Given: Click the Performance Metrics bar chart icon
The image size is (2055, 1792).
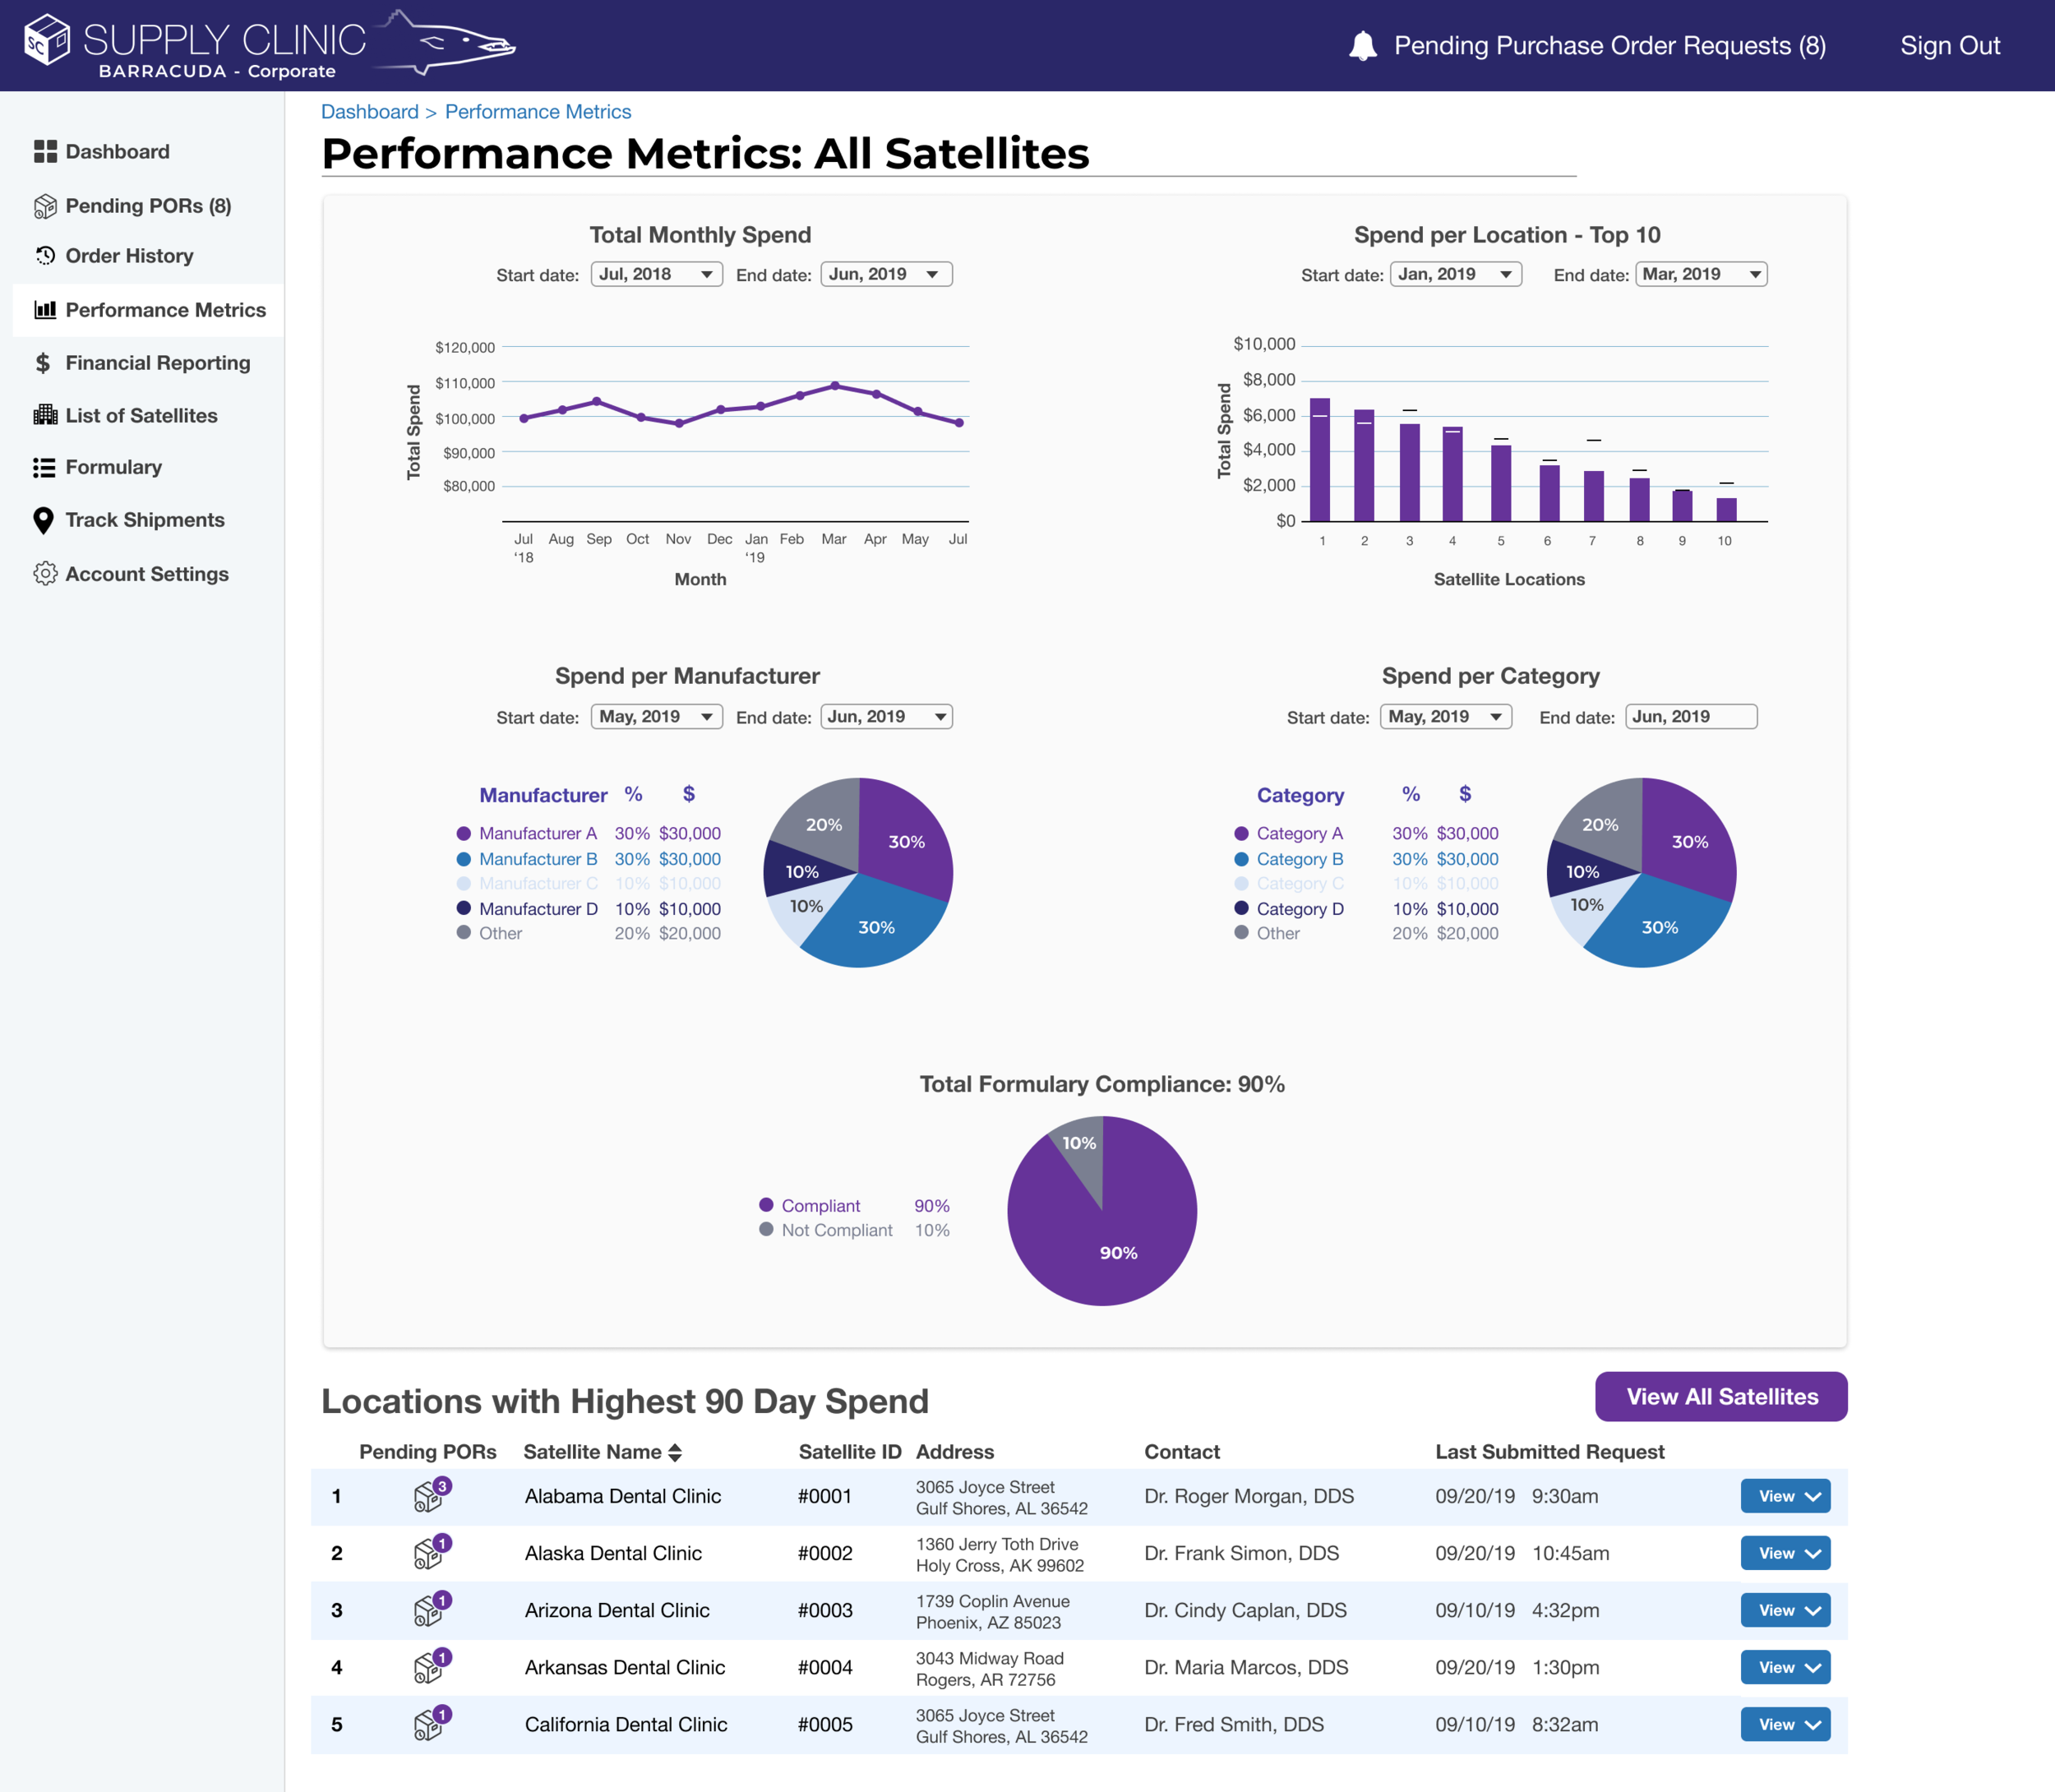Looking at the screenshot, I should point(45,310).
